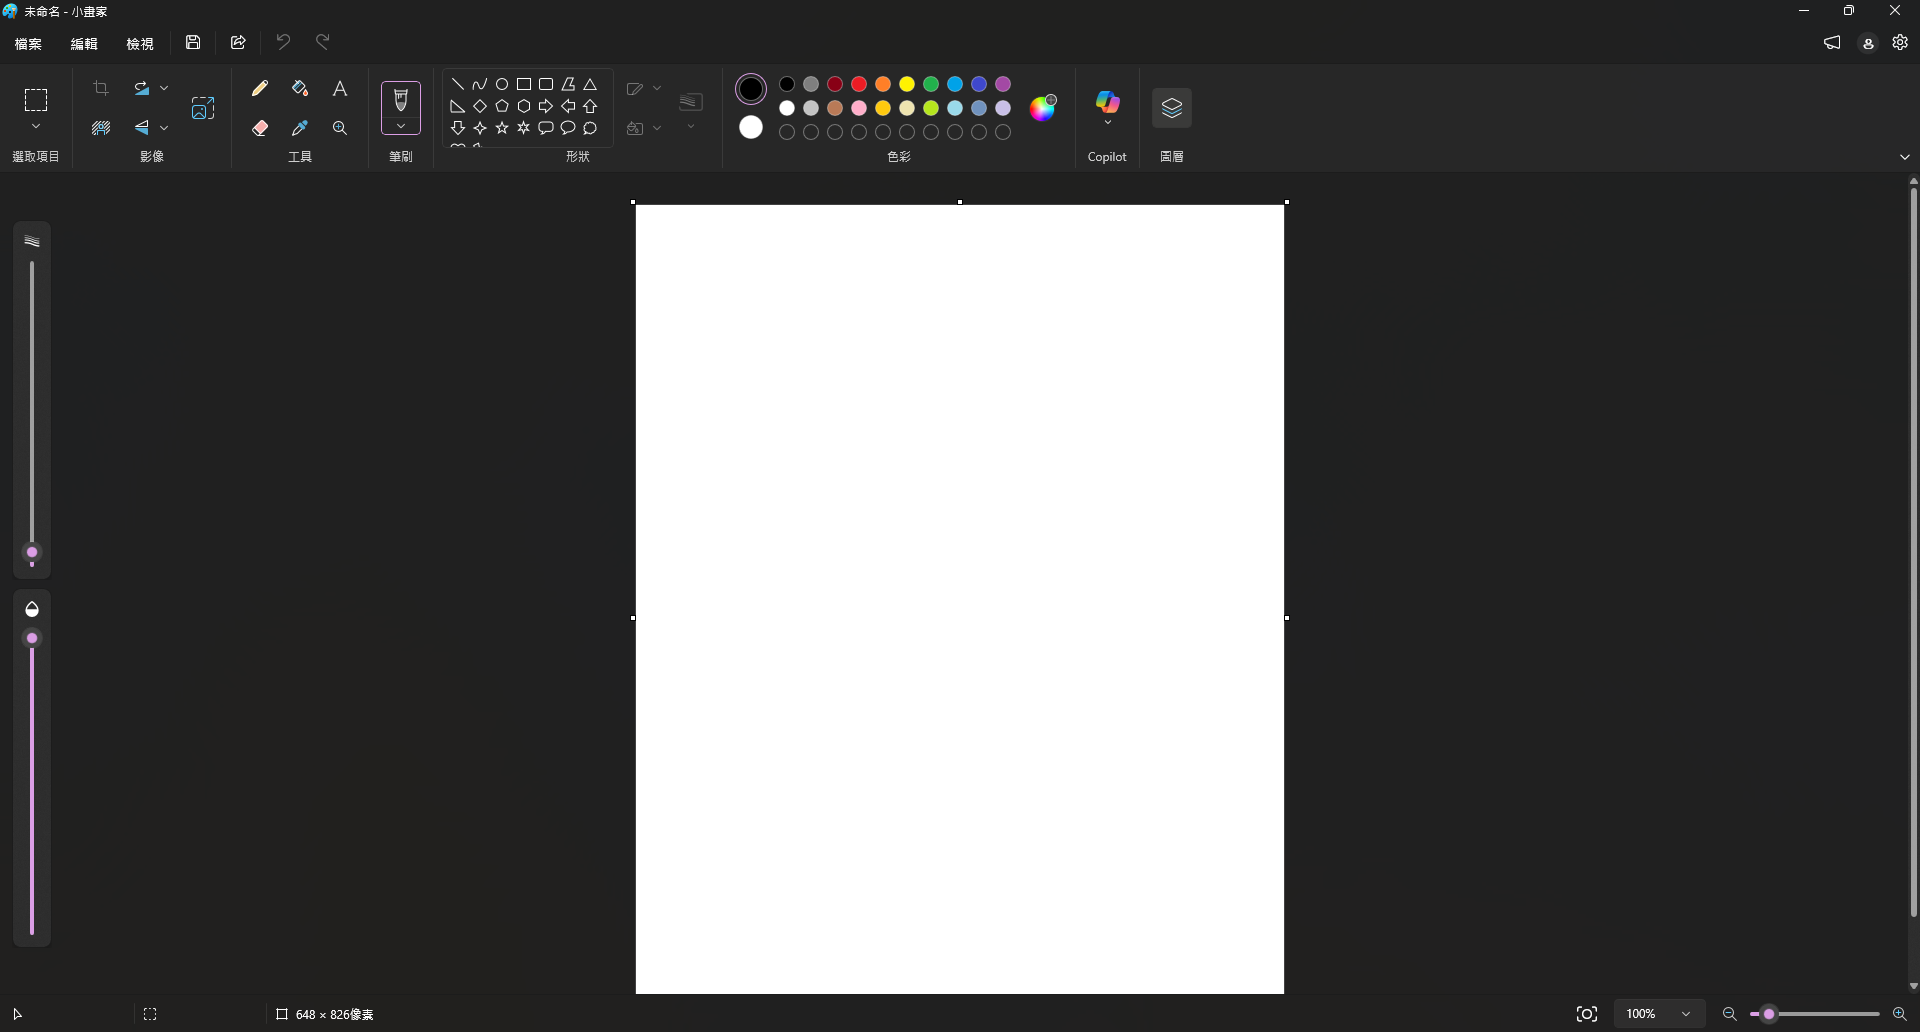Image resolution: width=1920 pixels, height=1032 pixels.
Task: Open the 檢視 menu
Action: [x=140, y=44]
